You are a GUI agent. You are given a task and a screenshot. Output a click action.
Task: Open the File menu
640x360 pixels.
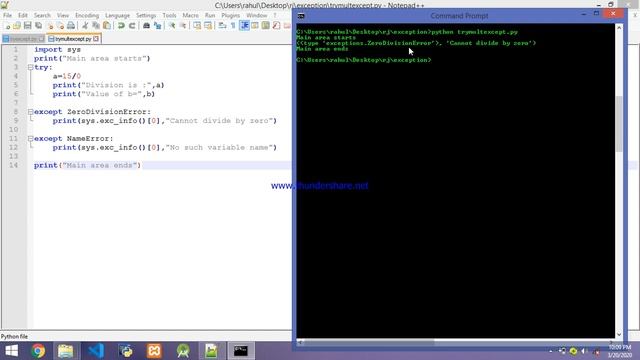7,15
